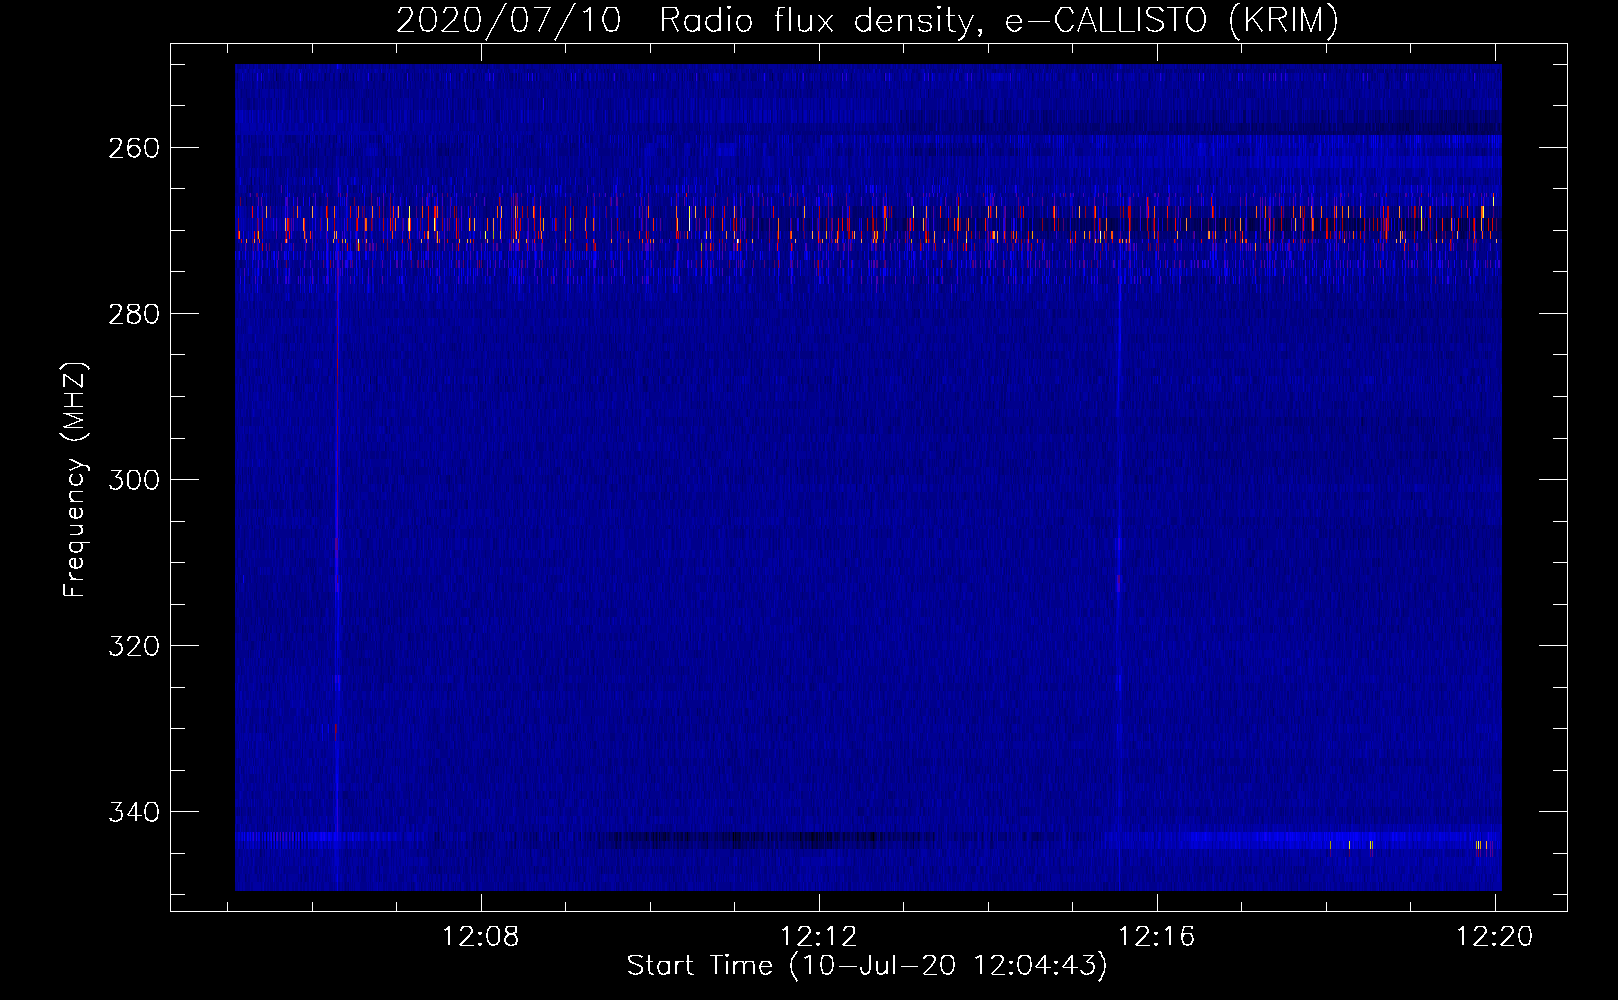Click the 12:08 time tick label
This screenshot has width=1618, height=1000.
click(x=481, y=937)
